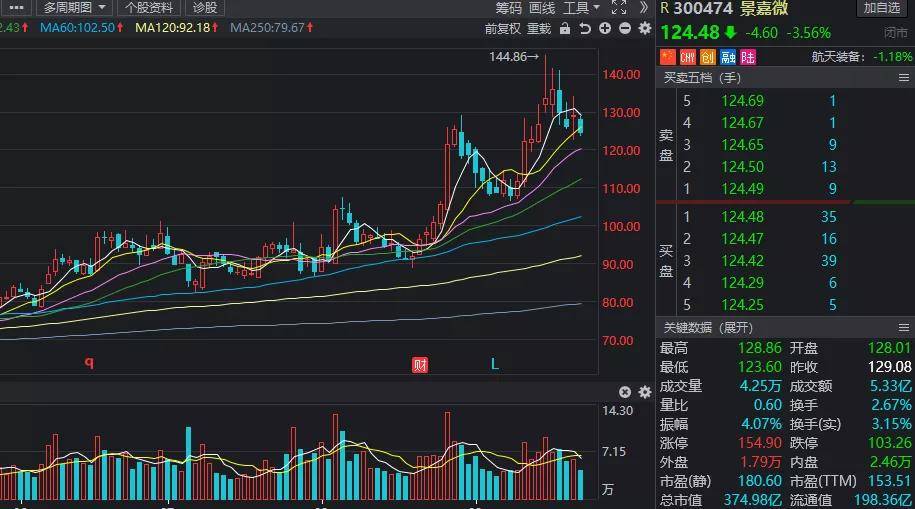The image size is (915, 509).
Task: Zoom out chart with minus icon
Action: [x=624, y=28]
